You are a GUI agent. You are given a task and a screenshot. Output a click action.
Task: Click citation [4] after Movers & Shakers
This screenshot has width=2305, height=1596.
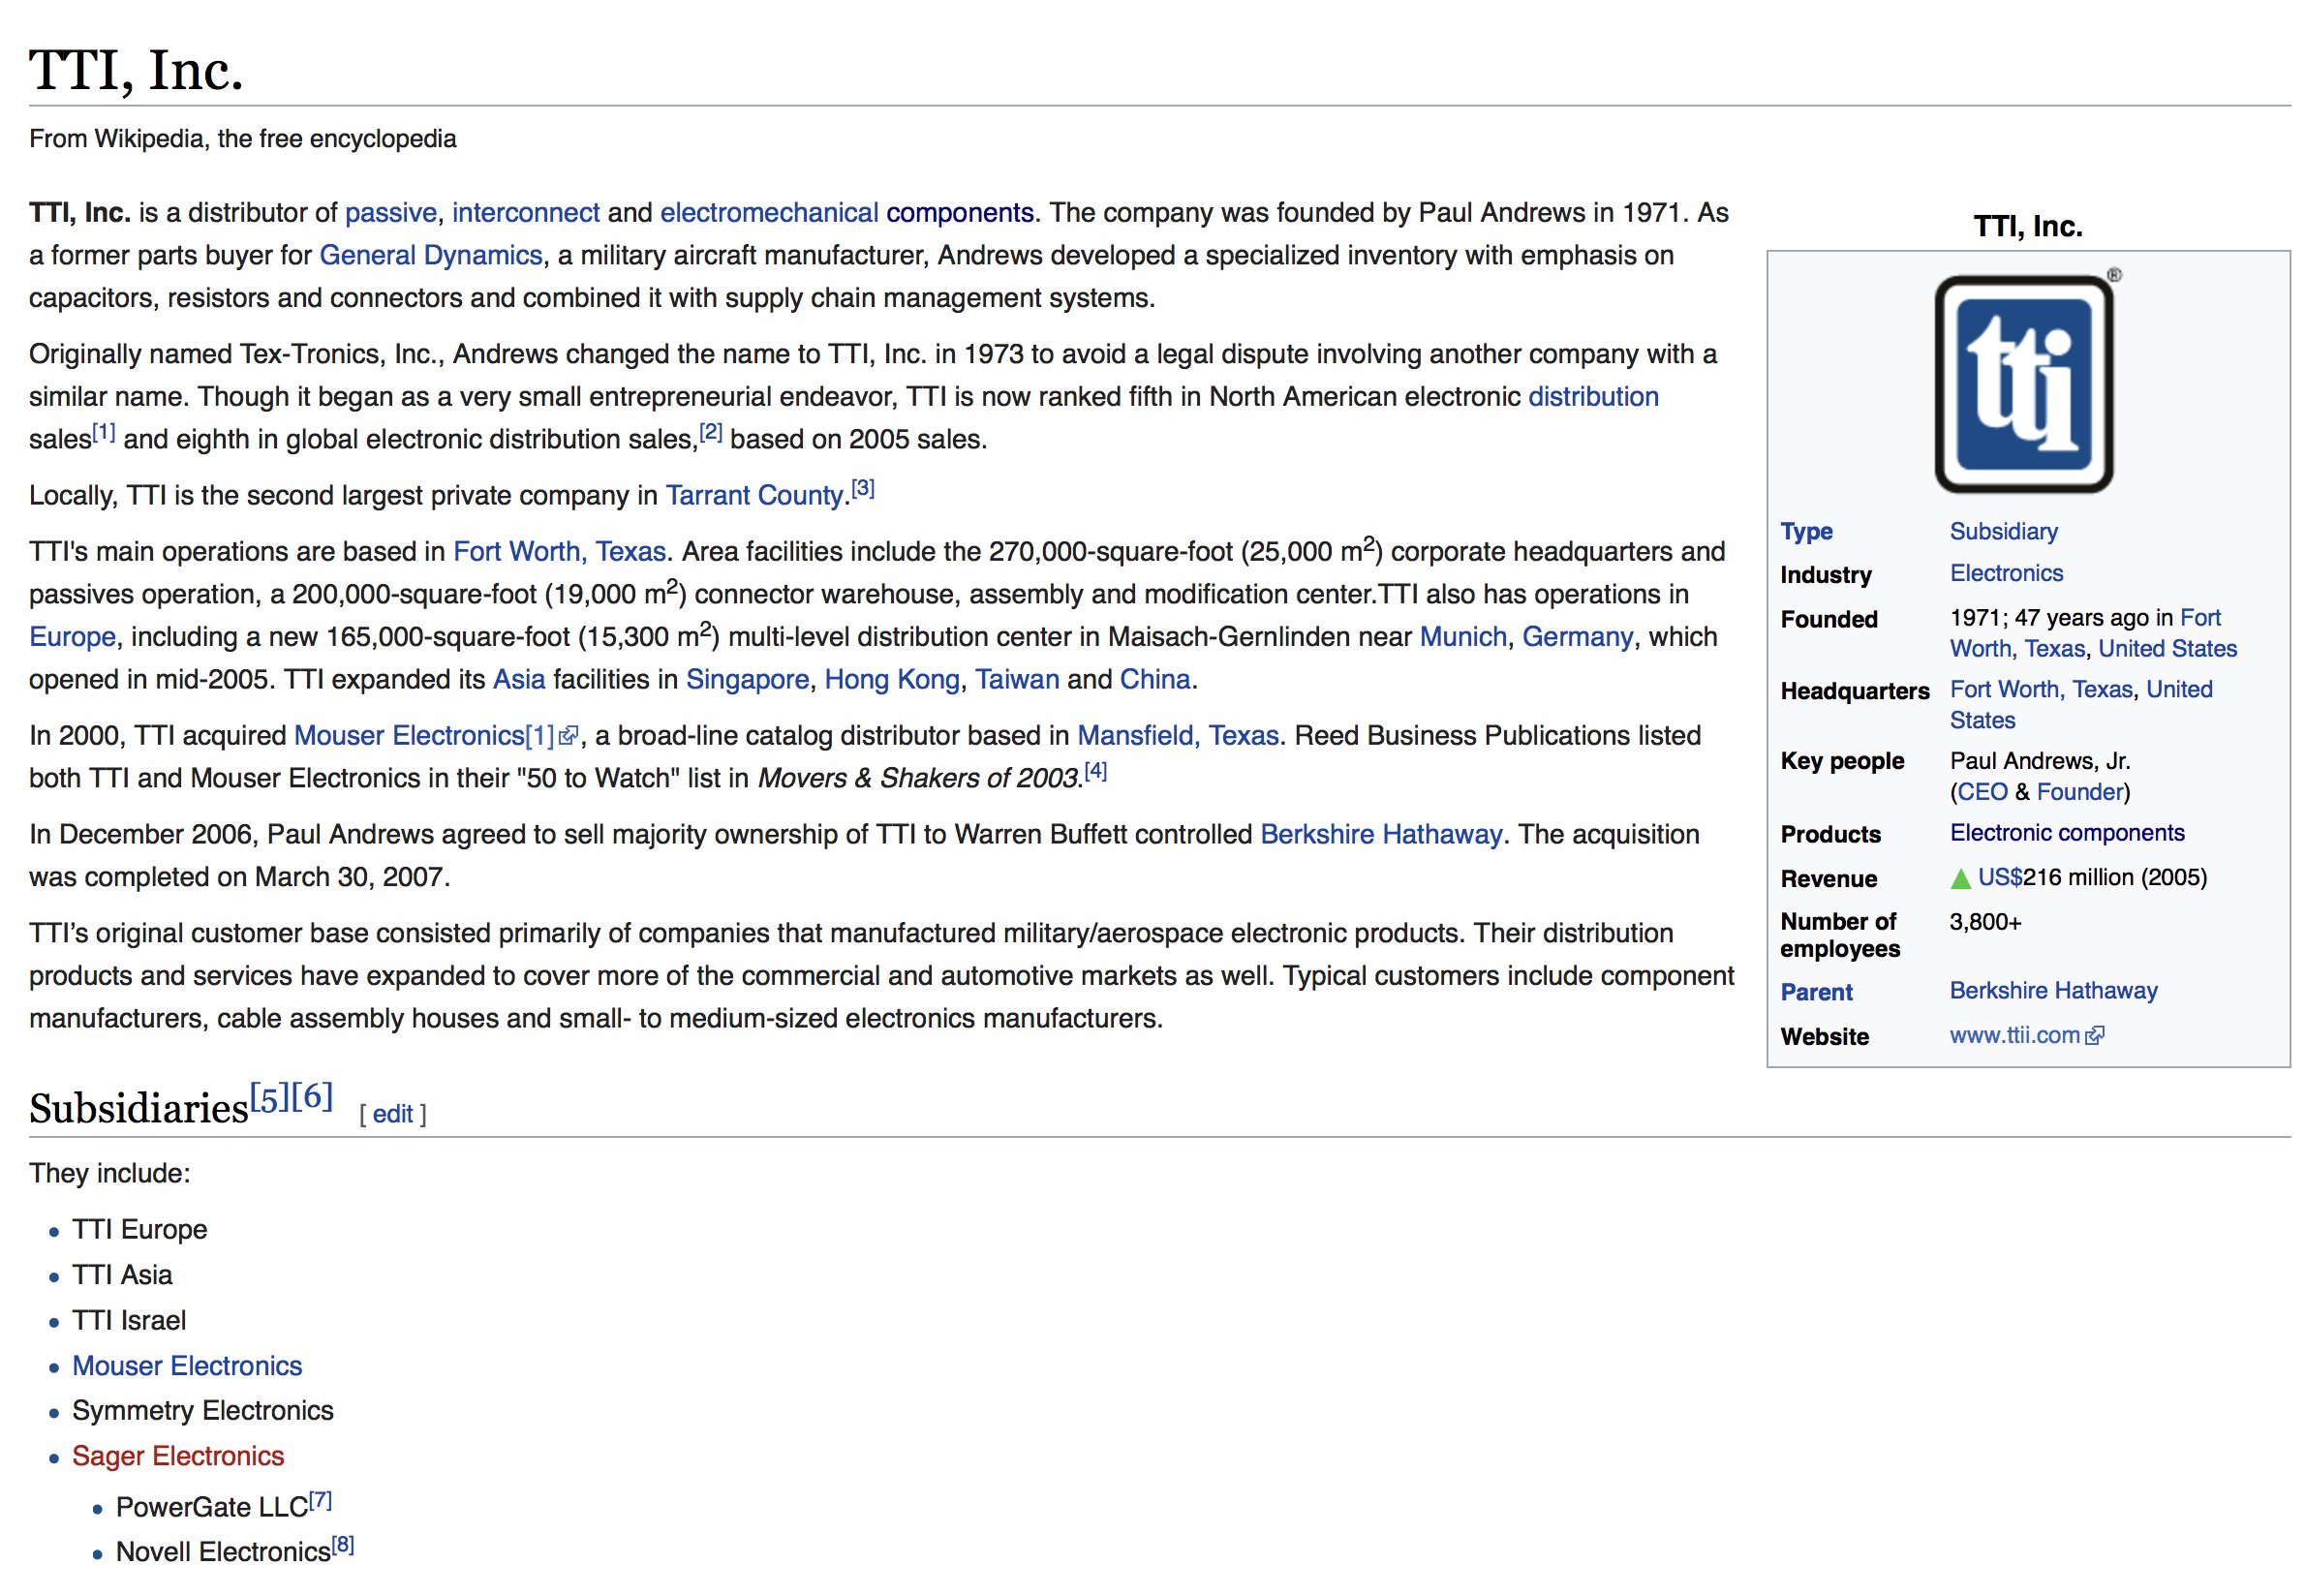point(1096,772)
